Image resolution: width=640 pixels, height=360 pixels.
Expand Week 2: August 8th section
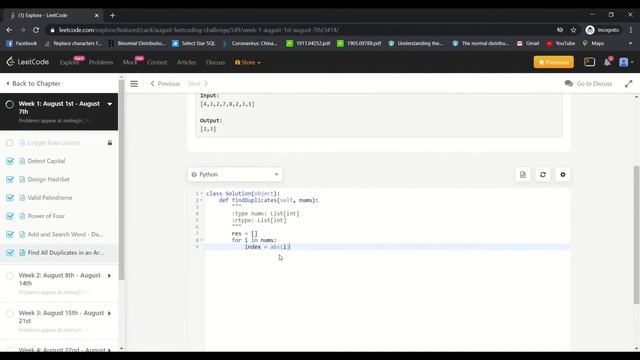tap(109, 276)
